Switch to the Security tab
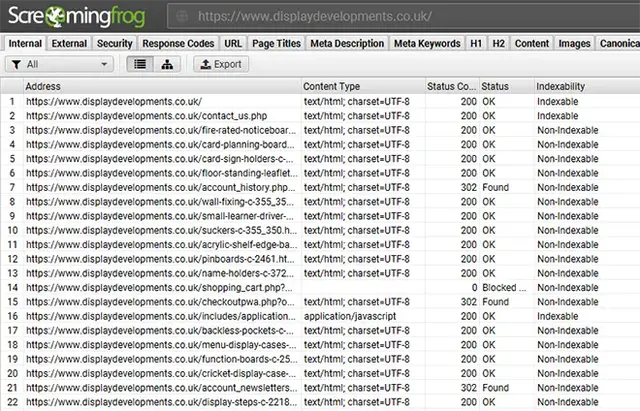The height and width of the screenshot is (411, 640). (115, 43)
